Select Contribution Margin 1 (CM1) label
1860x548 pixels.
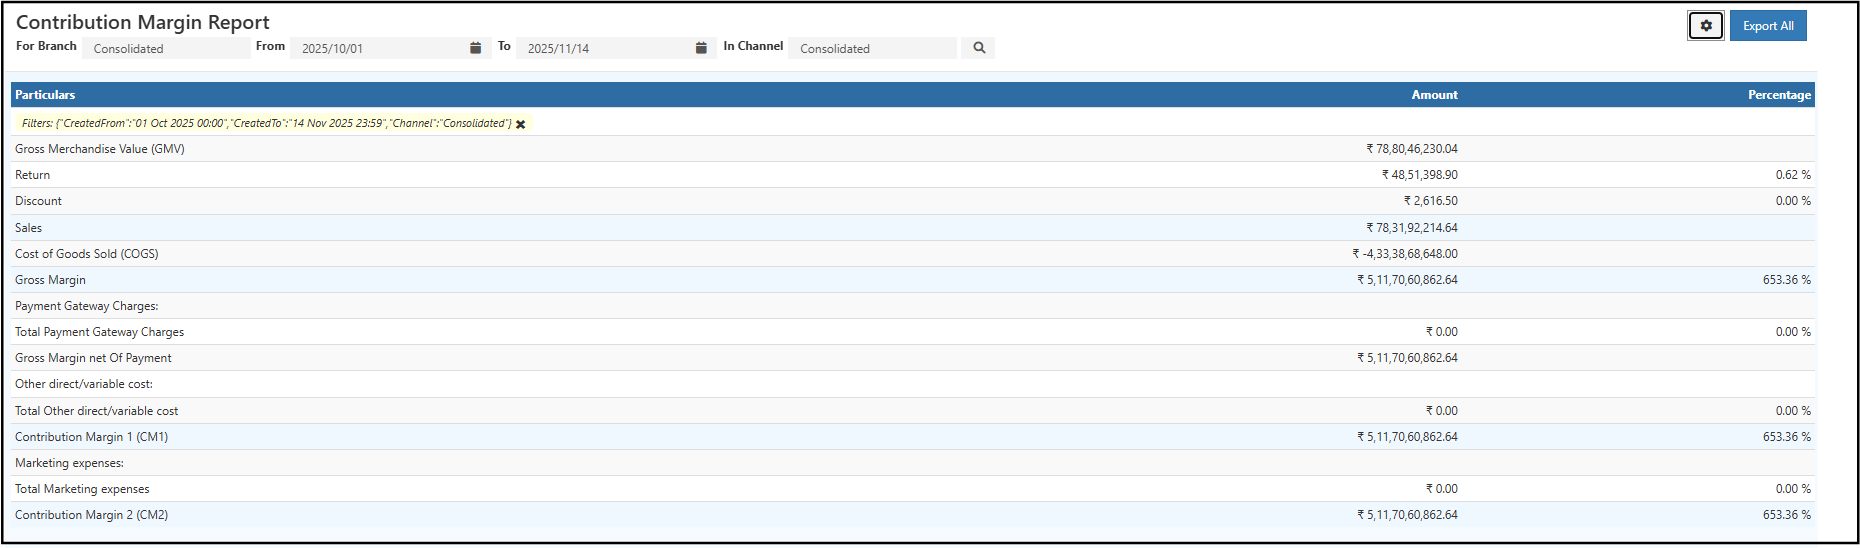click(x=91, y=437)
